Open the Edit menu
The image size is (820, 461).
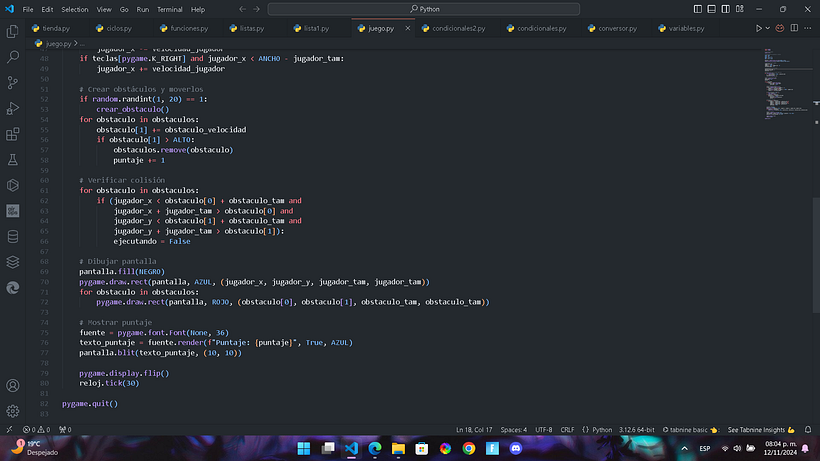tap(47, 9)
